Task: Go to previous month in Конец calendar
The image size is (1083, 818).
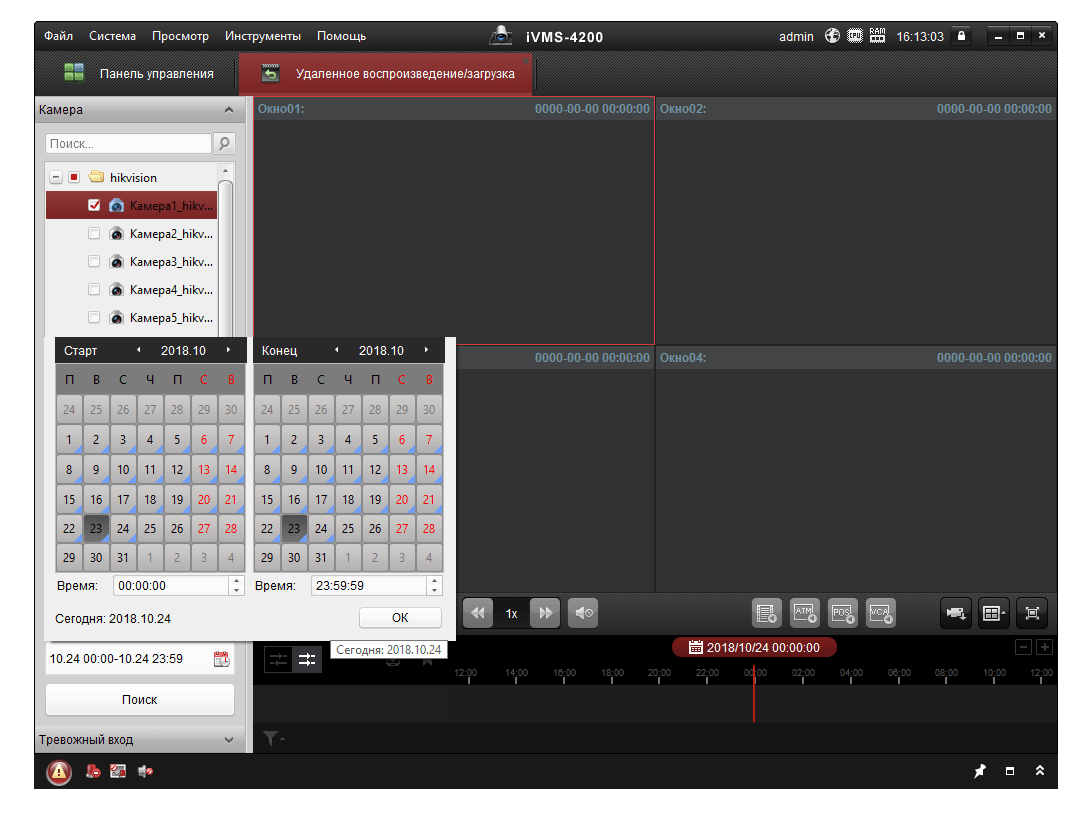Action: coord(337,350)
